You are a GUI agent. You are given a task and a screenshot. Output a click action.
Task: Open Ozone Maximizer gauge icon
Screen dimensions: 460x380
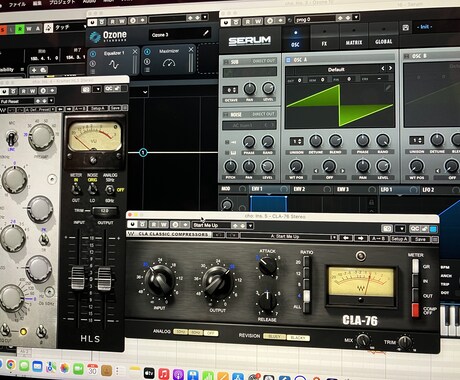coord(169,62)
